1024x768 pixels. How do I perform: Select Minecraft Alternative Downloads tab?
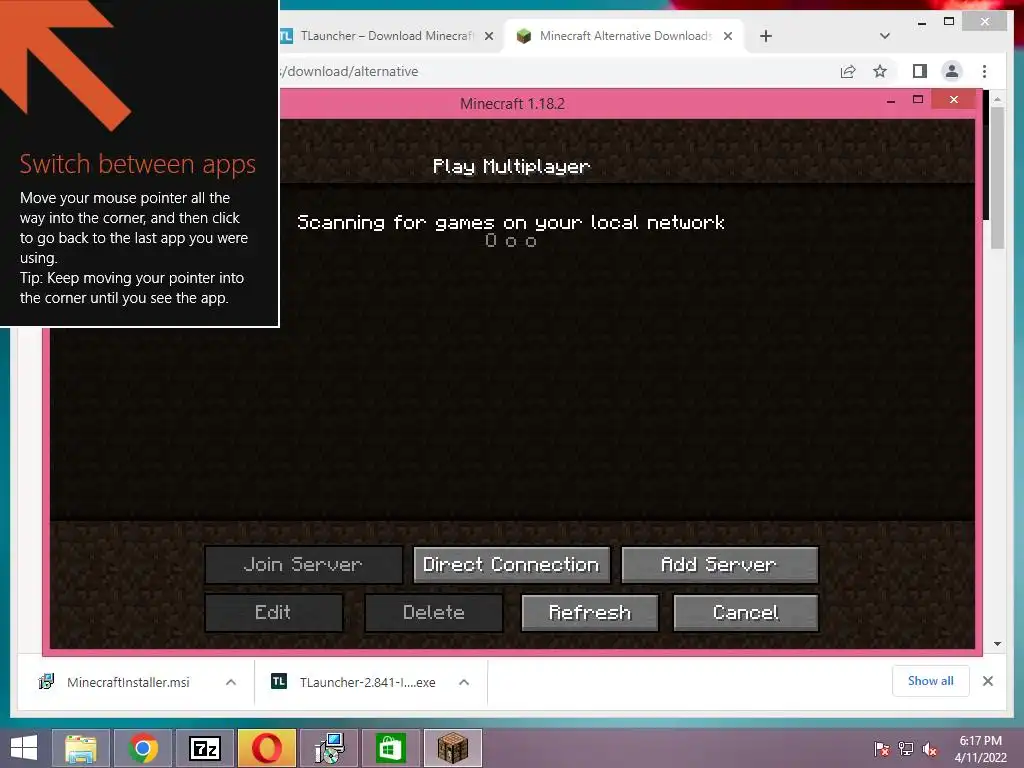(625, 36)
